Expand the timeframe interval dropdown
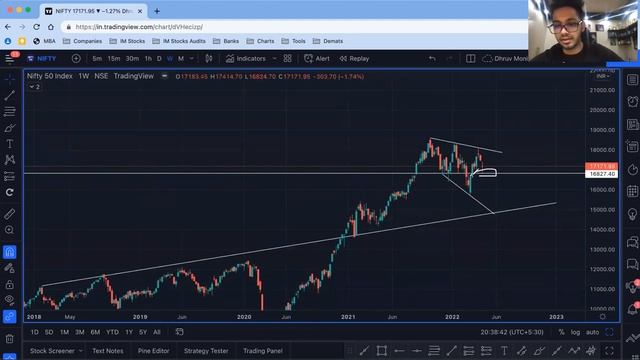 coord(191,58)
